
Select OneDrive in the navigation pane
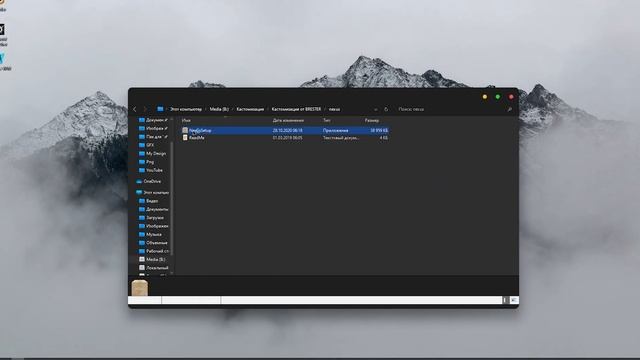tap(149, 181)
